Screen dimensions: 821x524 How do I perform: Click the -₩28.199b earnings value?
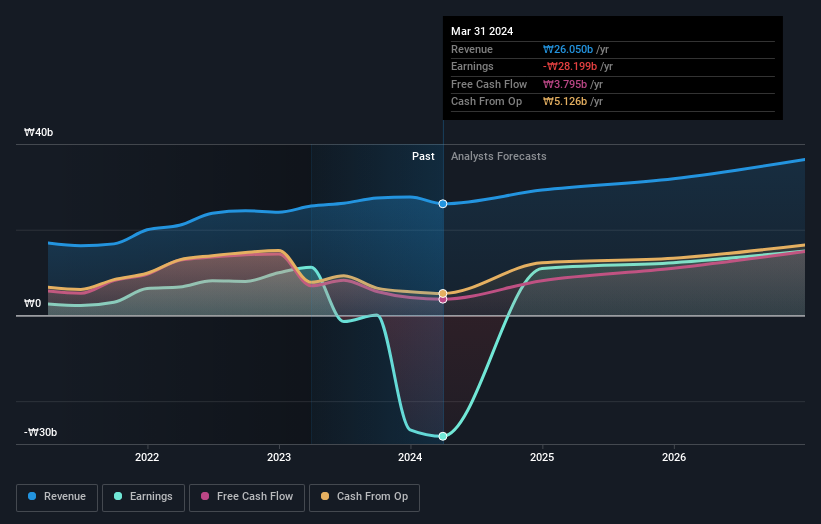570,66
